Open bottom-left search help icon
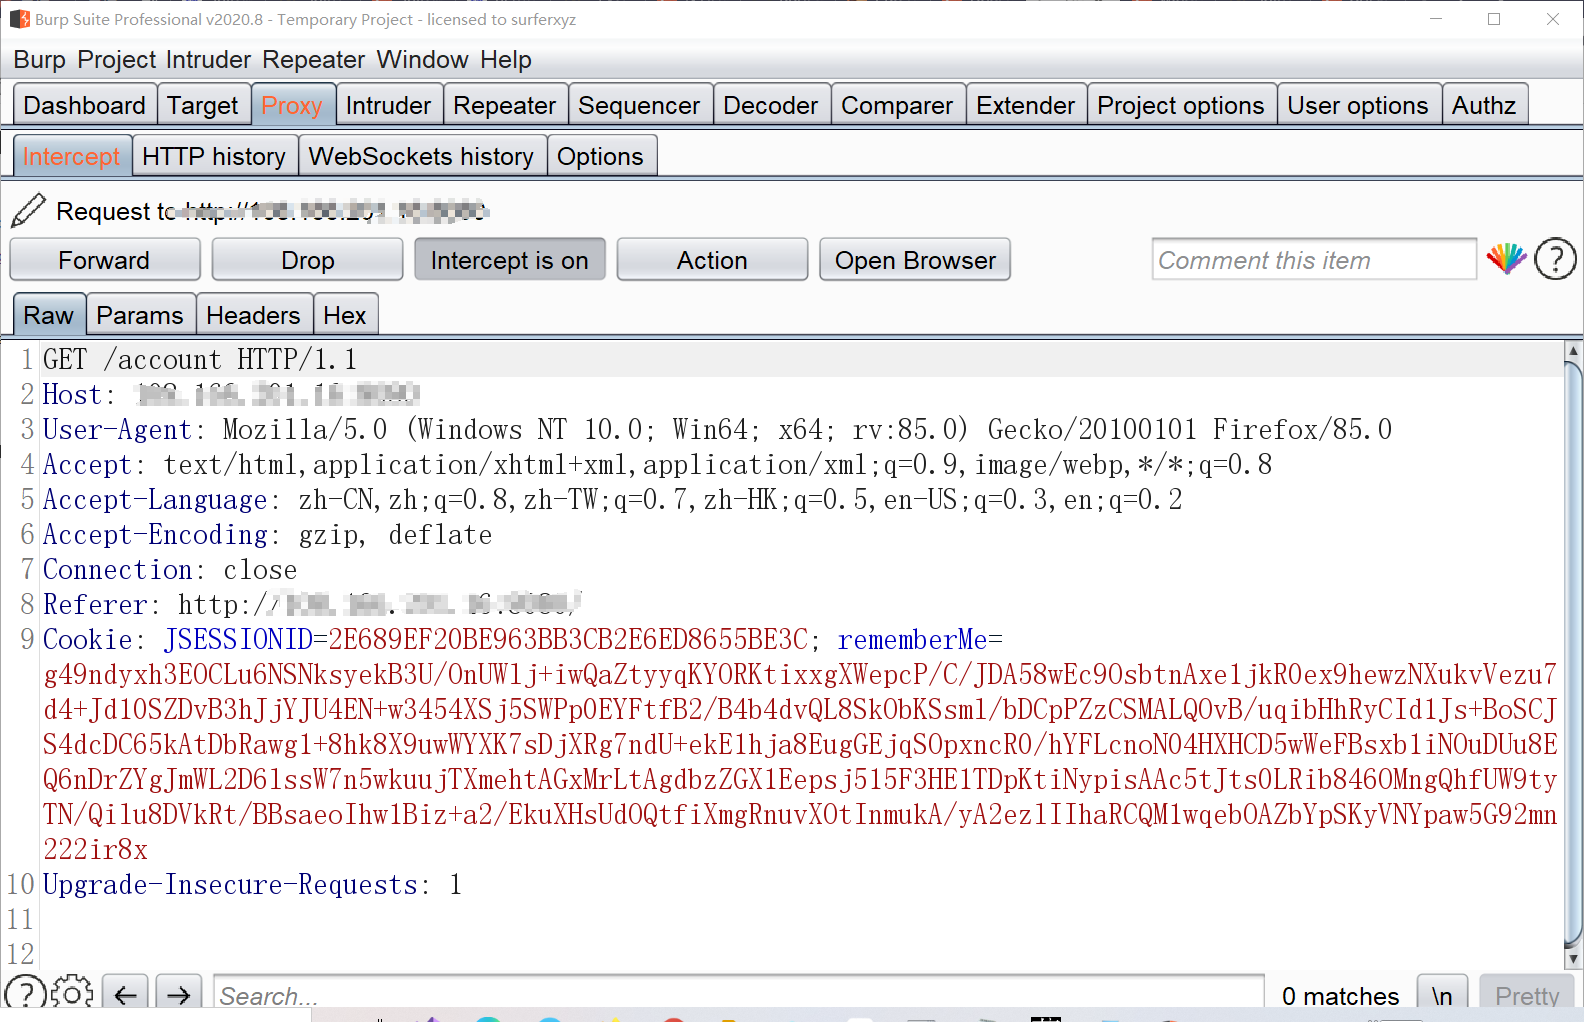Viewport: 1584px width, 1022px height. [x=25, y=994]
